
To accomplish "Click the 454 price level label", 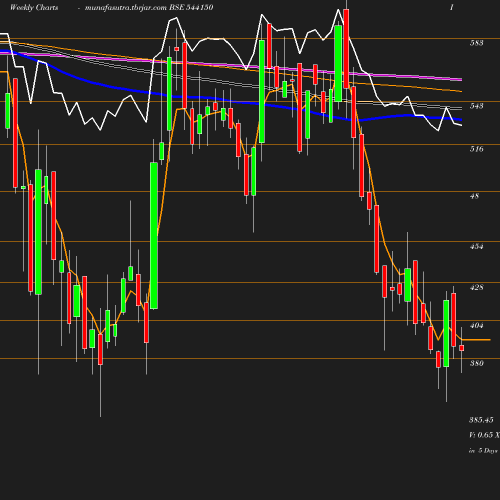I will tap(476, 246).
